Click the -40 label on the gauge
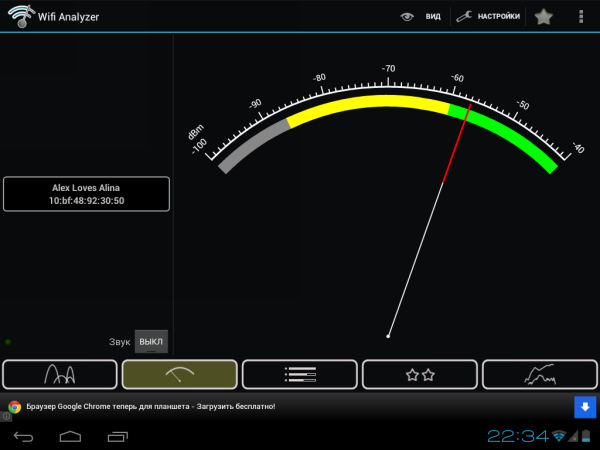Viewport: 600px width, 450px height. point(578,148)
